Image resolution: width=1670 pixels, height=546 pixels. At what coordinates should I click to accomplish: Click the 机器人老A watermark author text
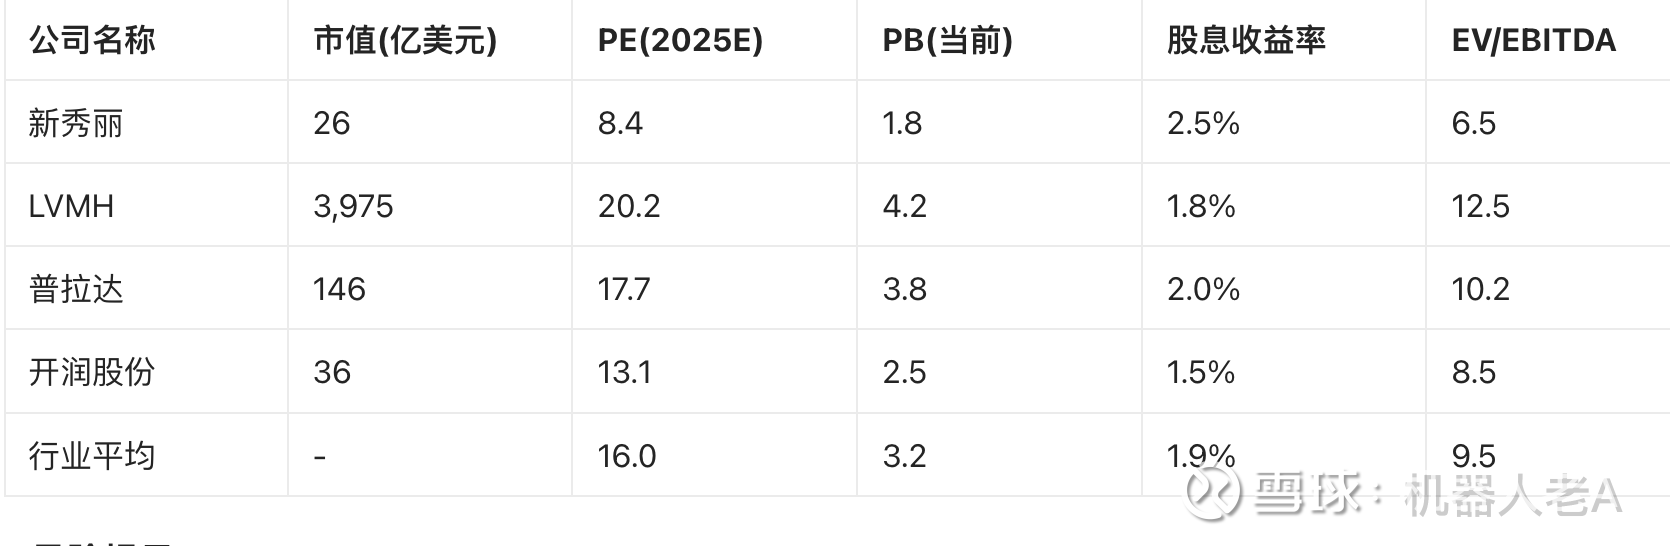tap(1510, 495)
